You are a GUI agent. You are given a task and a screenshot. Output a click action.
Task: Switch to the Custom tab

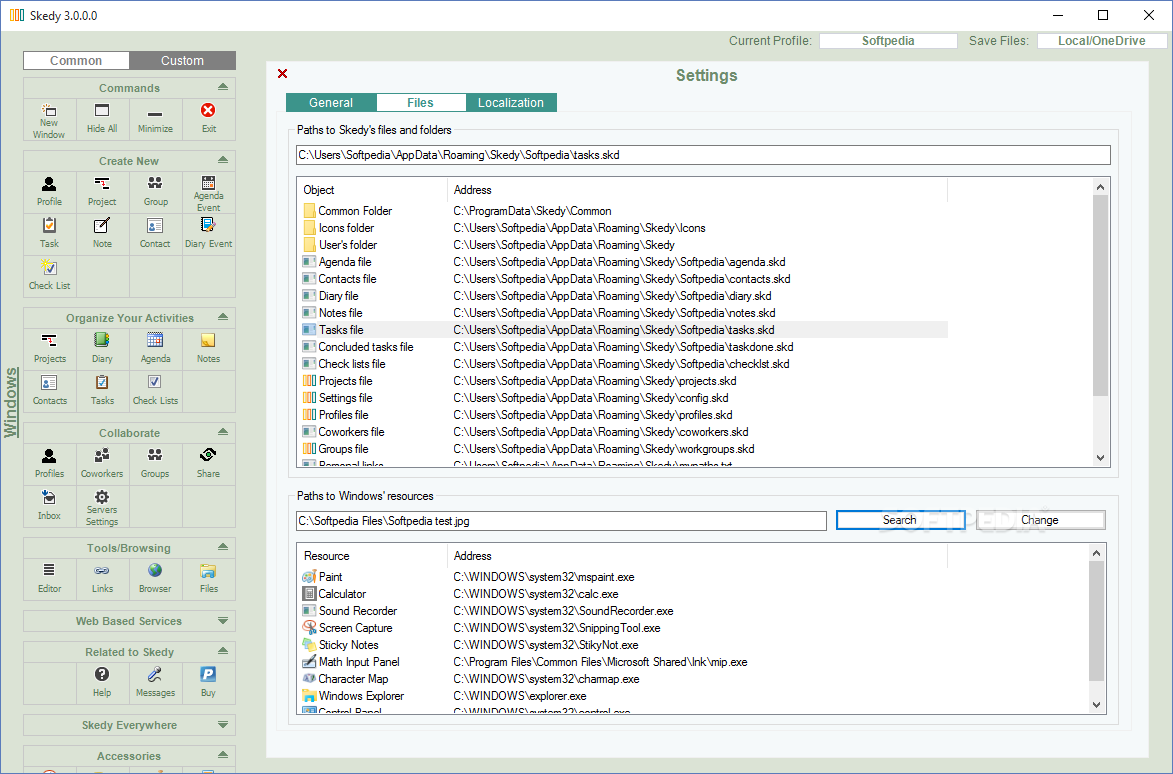pyautogui.click(x=183, y=61)
